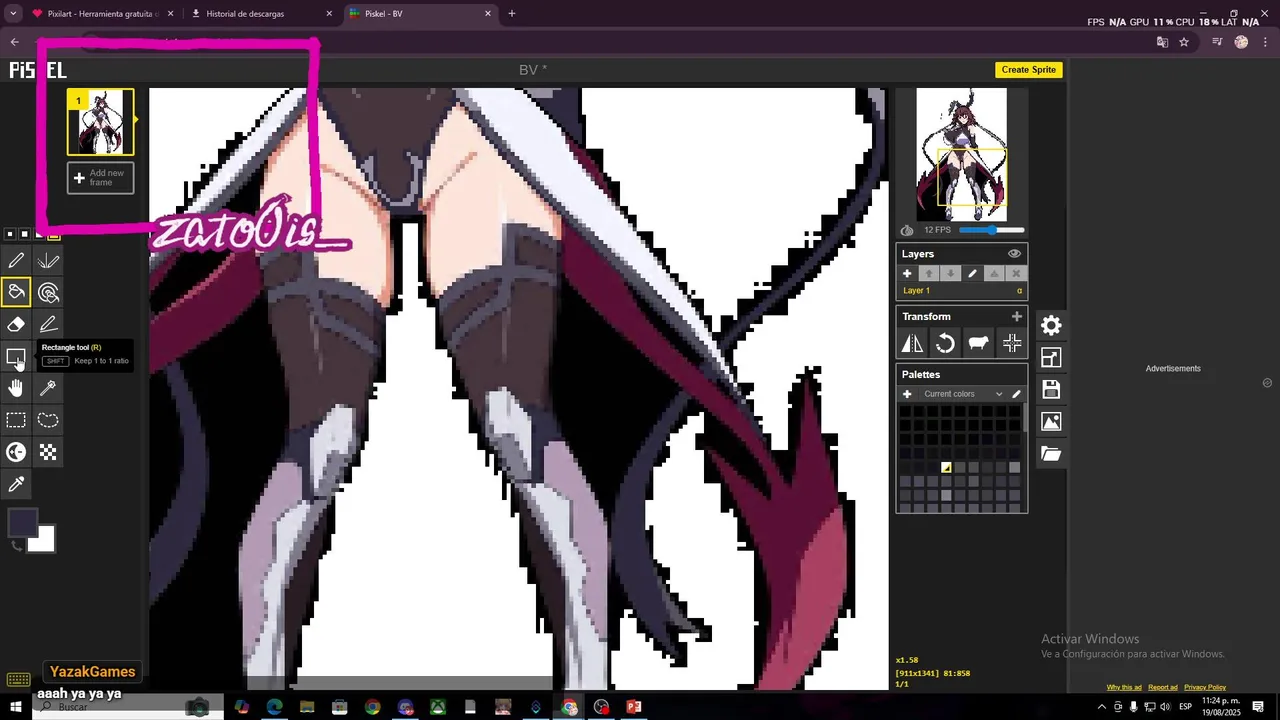The width and height of the screenshot is (1280, 720).
Task: Select the Vertical mirror pen tool
Action: pyautogui.click(x=48, y=261)
